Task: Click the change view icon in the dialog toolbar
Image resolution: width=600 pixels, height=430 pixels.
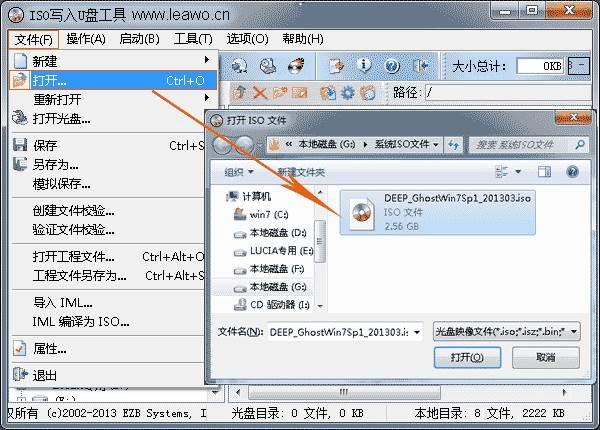Action: pyautogui.click(x=501, y=171)
